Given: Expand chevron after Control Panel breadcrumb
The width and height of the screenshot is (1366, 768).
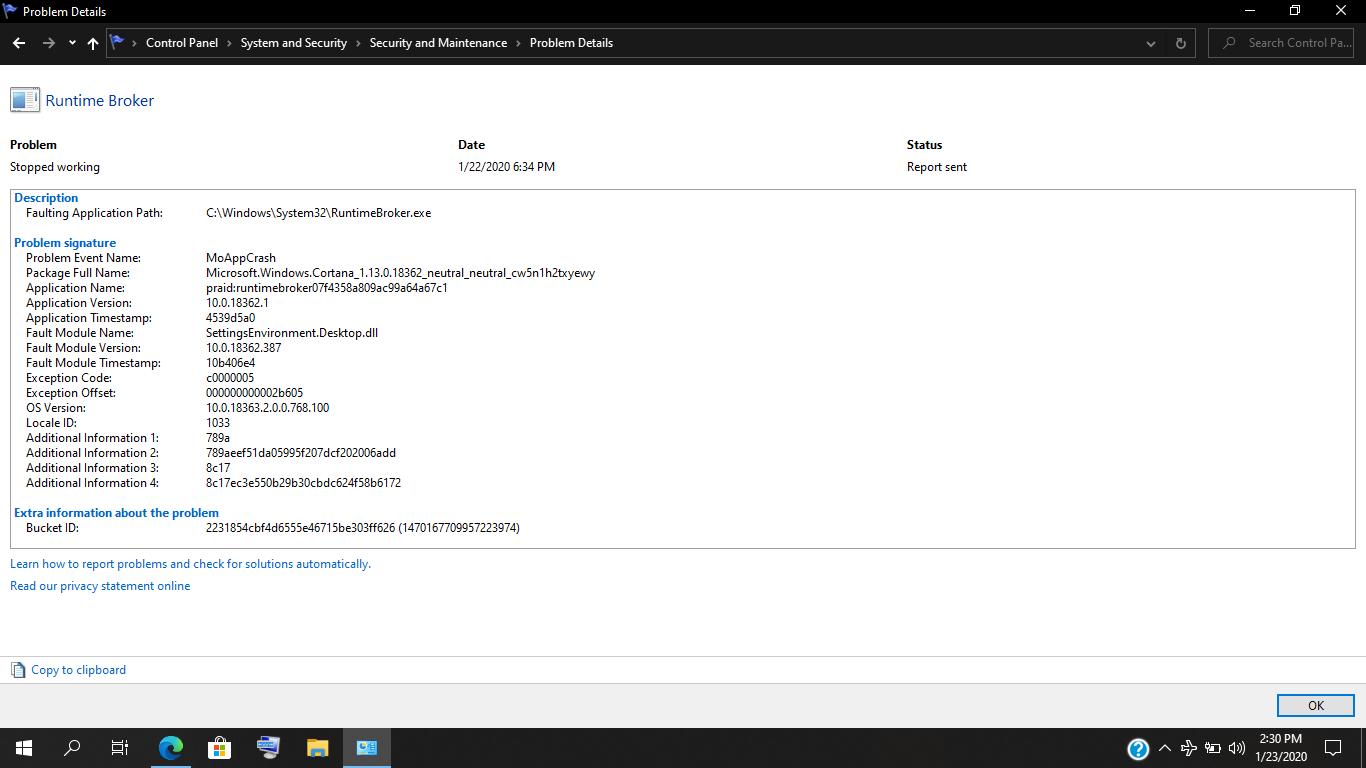Looking at the screenshot, I should (229, 43).
